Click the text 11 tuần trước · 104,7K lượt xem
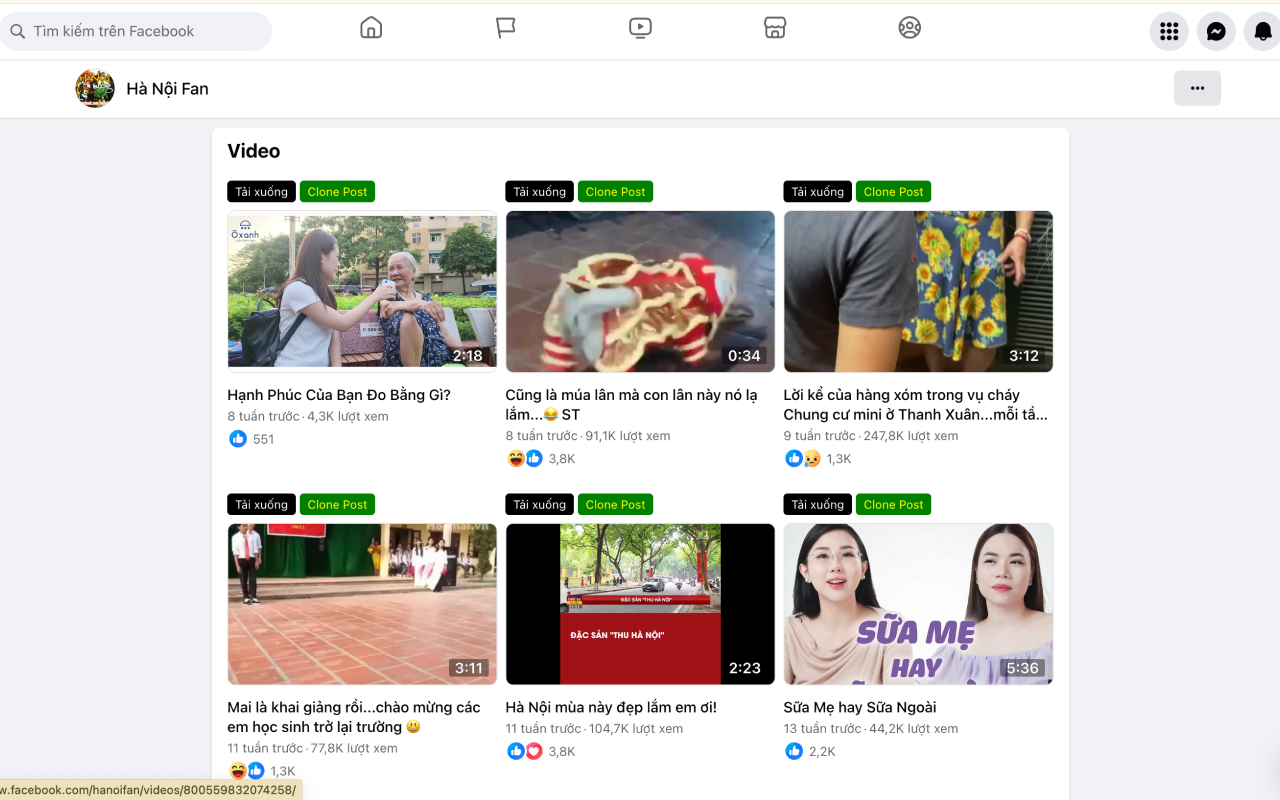1280x800 pixels. [595, 729]
